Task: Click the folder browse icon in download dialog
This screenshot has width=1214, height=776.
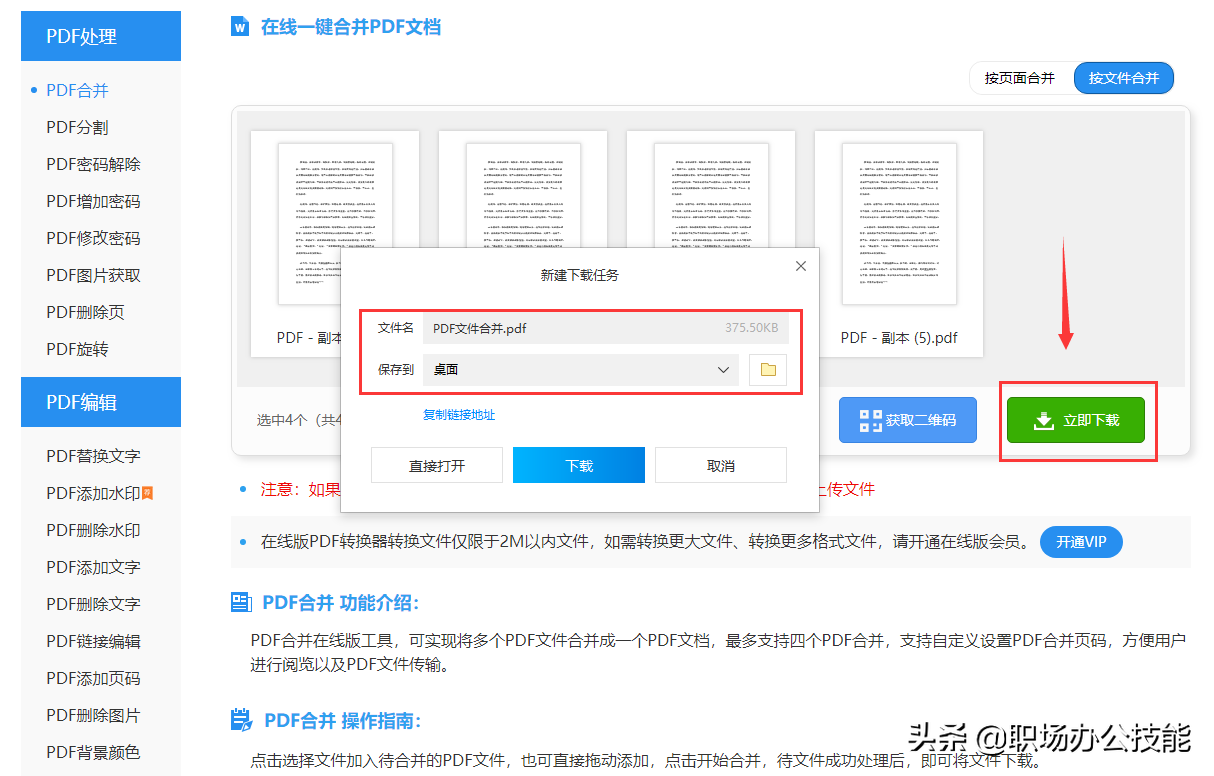Action: (768, 370)
